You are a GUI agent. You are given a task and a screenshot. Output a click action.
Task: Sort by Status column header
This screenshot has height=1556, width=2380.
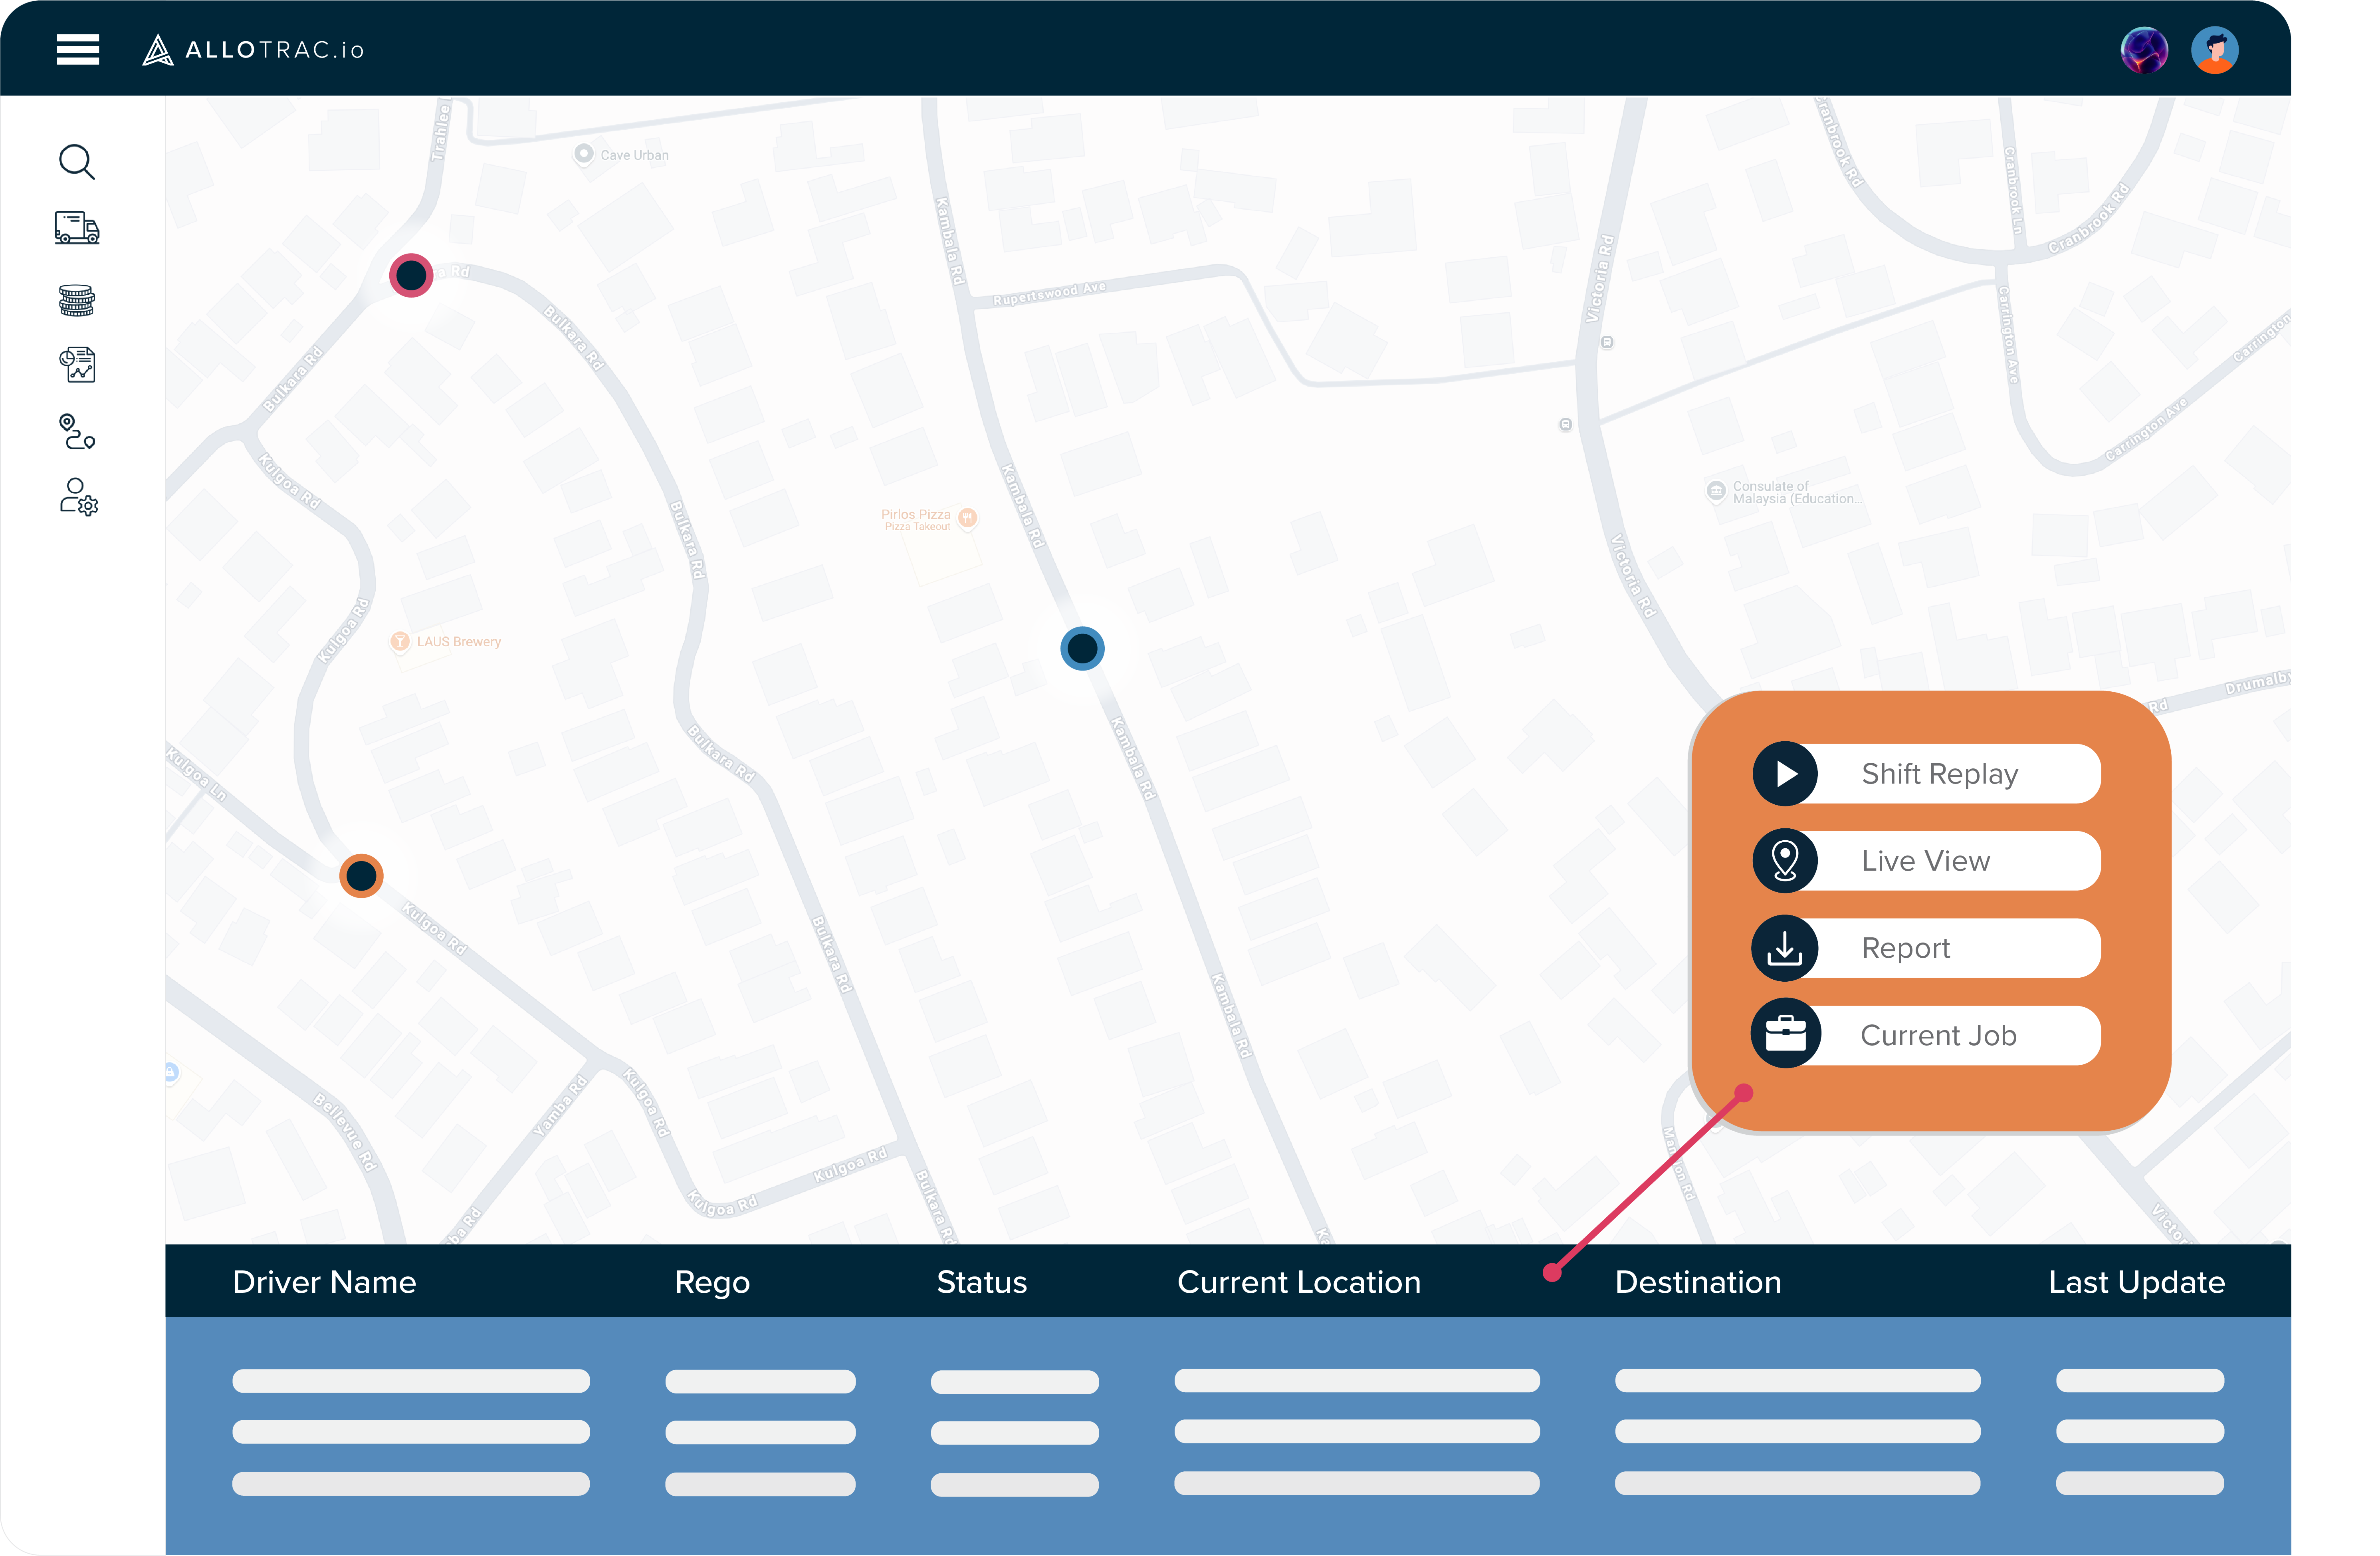982,1282
